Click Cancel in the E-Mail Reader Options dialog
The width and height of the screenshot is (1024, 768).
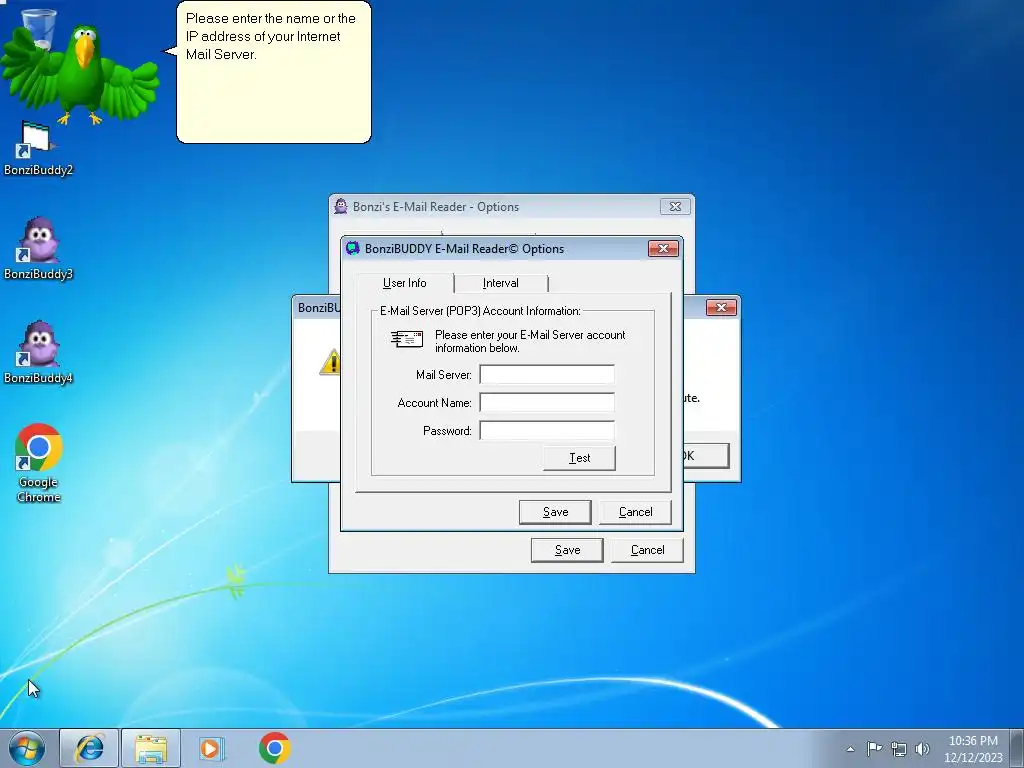(635, 512)
